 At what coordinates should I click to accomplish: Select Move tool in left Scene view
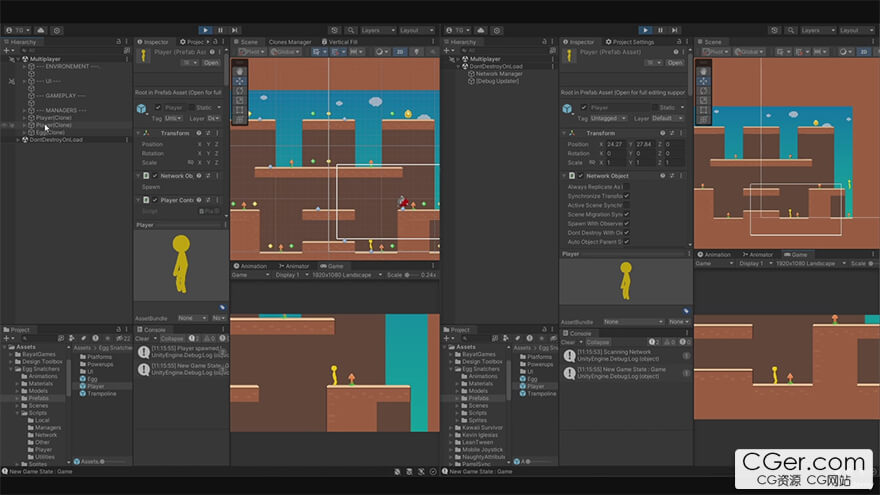(x=240, y=81)
